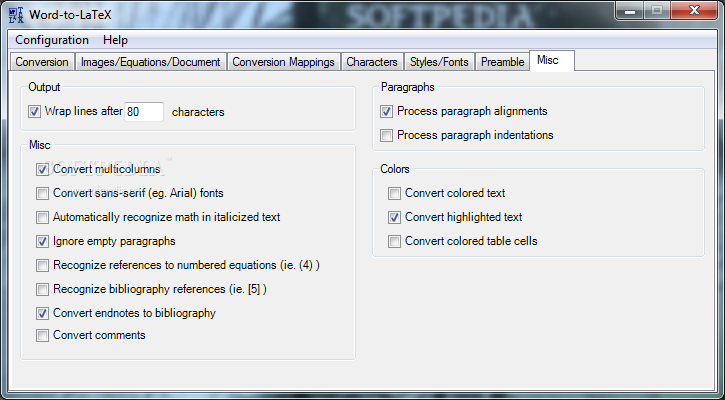Click the Word-to-LaTeX application icon in title bar

click(x=16, y=15)
